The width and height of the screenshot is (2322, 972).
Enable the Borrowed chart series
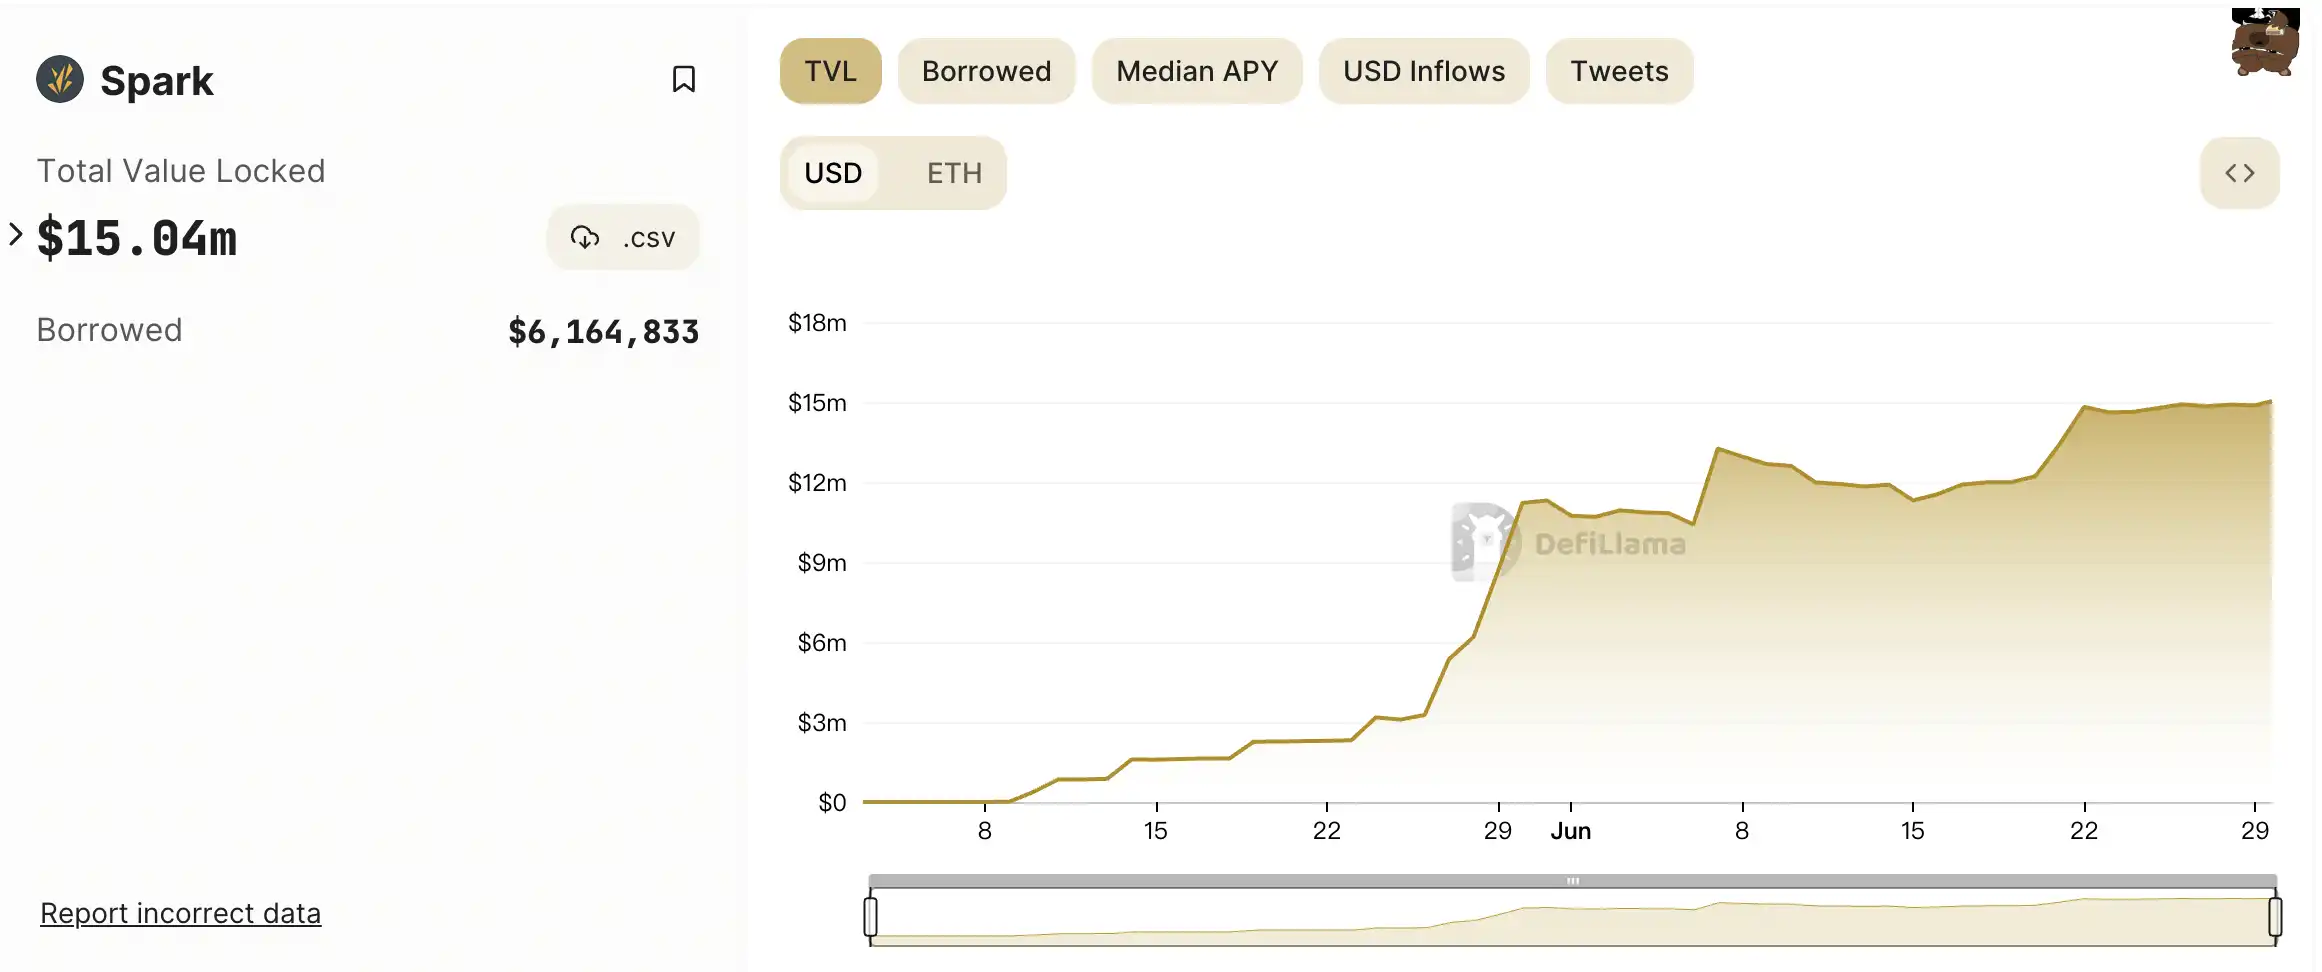pyautogui.click(x=986, y=71)
